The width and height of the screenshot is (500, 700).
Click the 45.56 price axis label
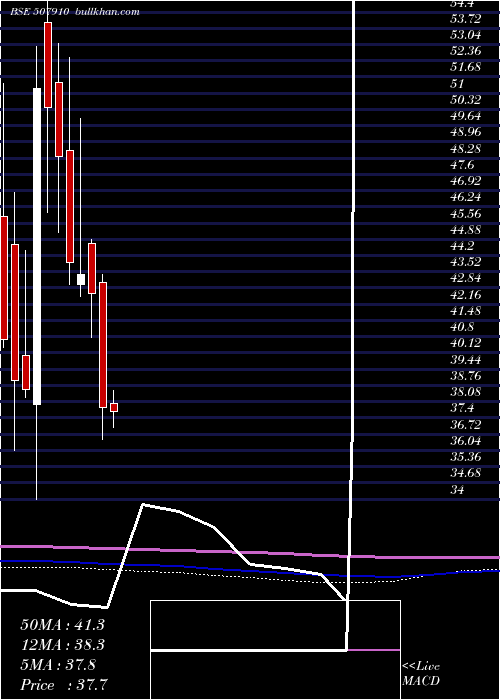[466, 214]
